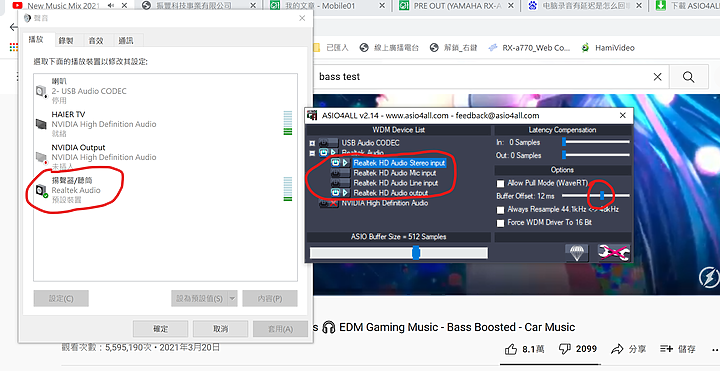The width and height of the screenshot is (720, 371).
Task: Open the 已匯入 bookmarks folder
Action: pyautogui.click(x=331, y=48)
